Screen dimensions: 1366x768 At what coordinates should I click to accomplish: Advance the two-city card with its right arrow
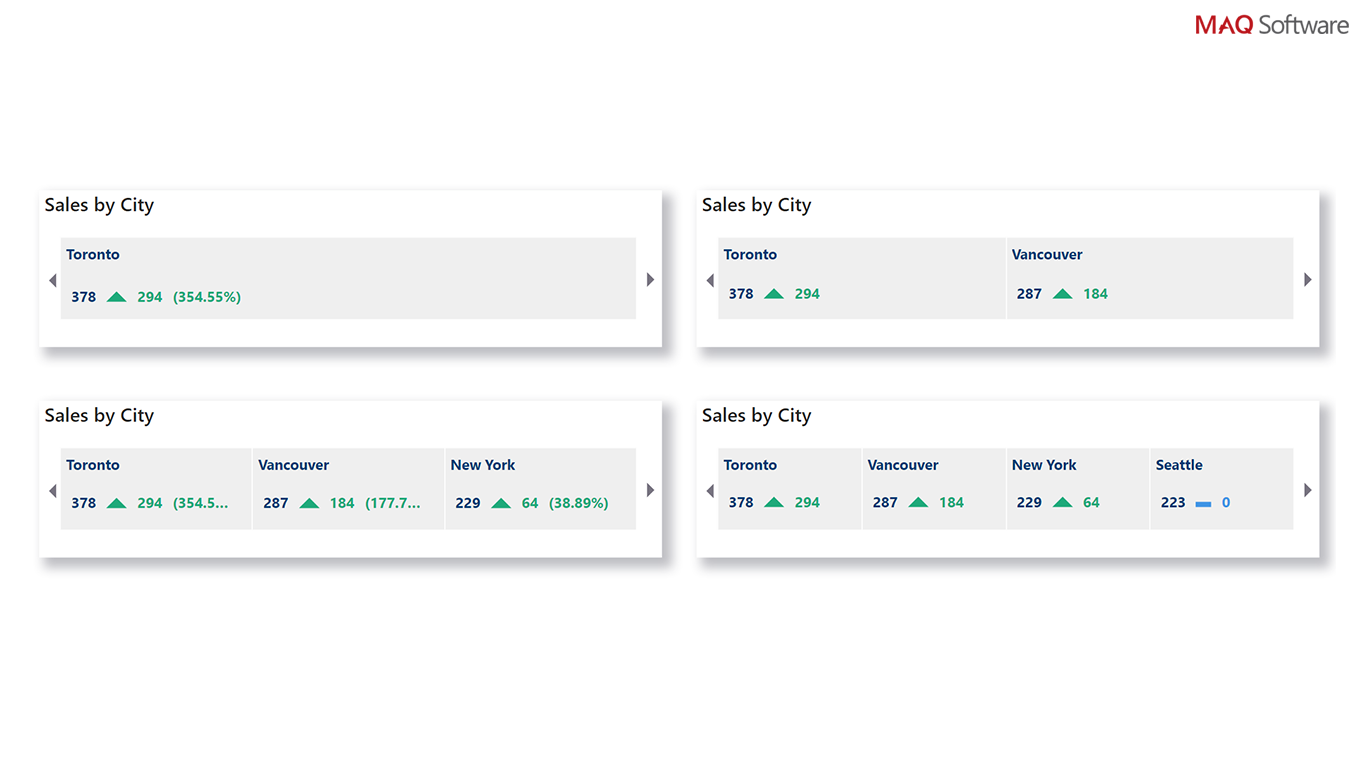1307,280
